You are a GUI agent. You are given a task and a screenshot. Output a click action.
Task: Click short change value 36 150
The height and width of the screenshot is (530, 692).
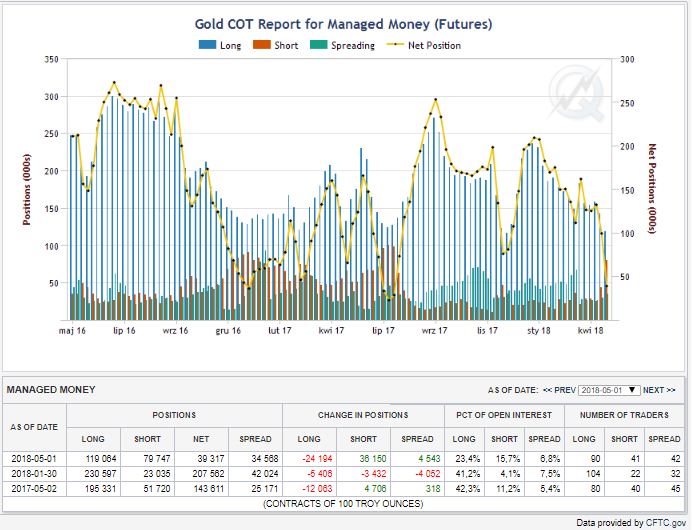[372, 459]
